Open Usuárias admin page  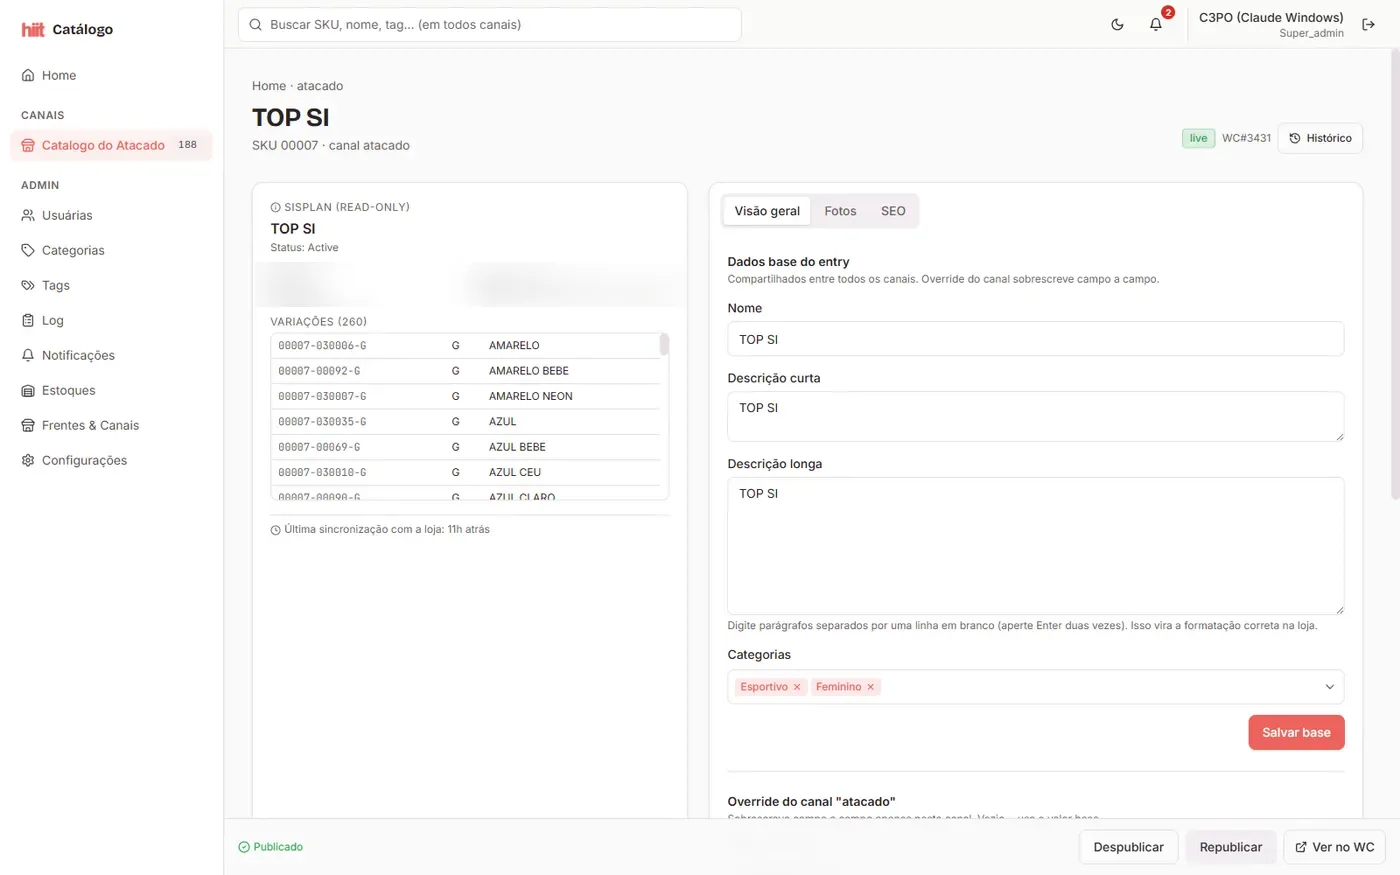click(111, 215)
